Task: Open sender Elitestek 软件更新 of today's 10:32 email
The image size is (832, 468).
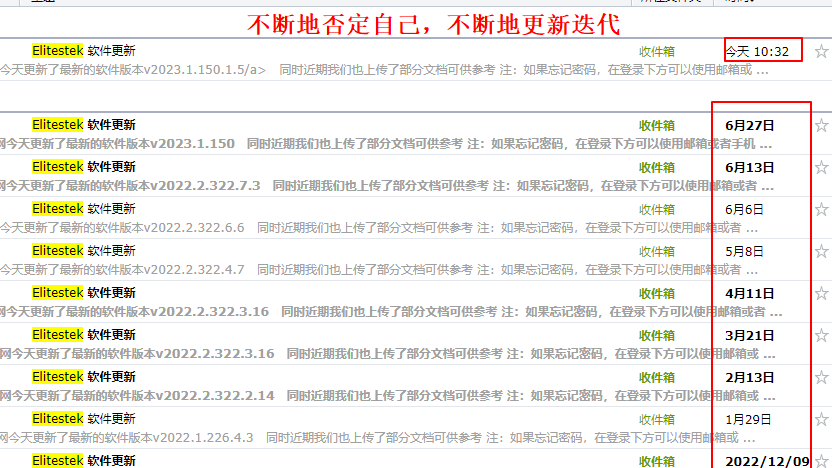Action: pyautogui.click(x=83, y=51)
